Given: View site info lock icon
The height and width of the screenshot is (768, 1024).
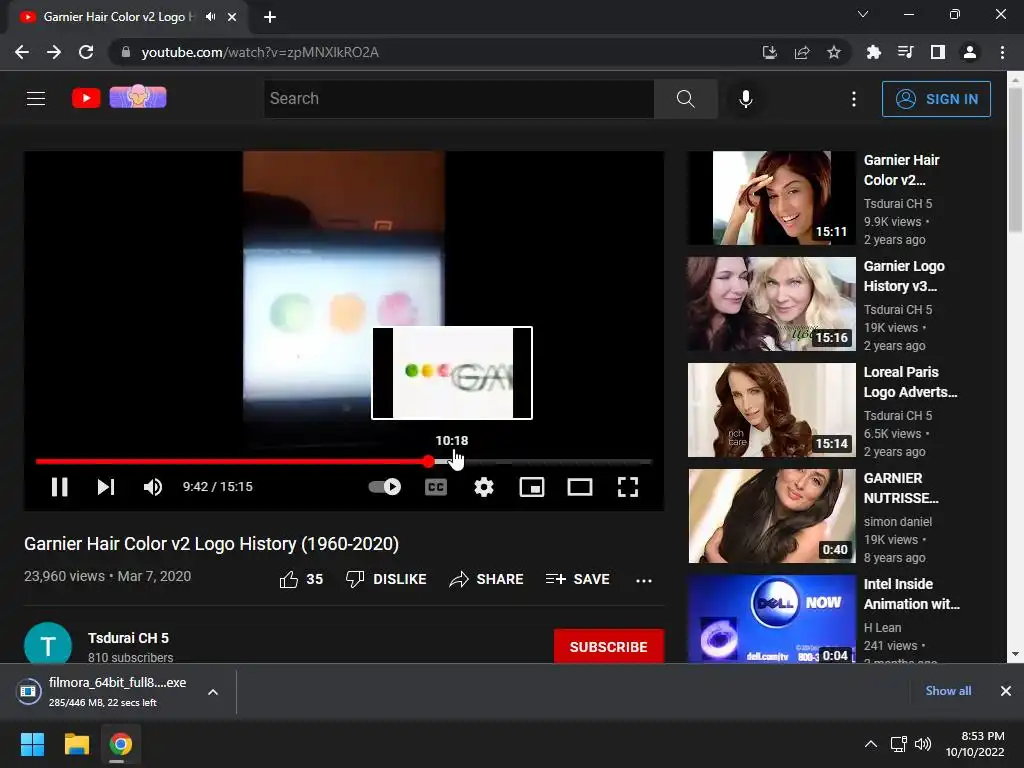Looking at the screenshot, I should tap(126, 52).
